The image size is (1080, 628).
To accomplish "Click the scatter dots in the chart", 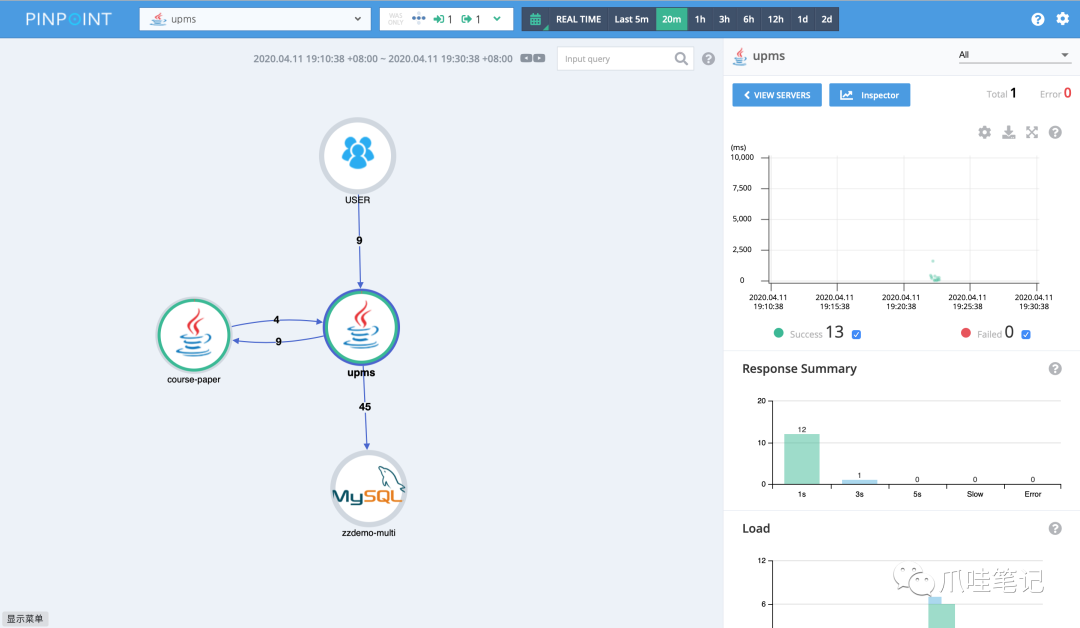I will pyautogui.click(x=935, y=278).
